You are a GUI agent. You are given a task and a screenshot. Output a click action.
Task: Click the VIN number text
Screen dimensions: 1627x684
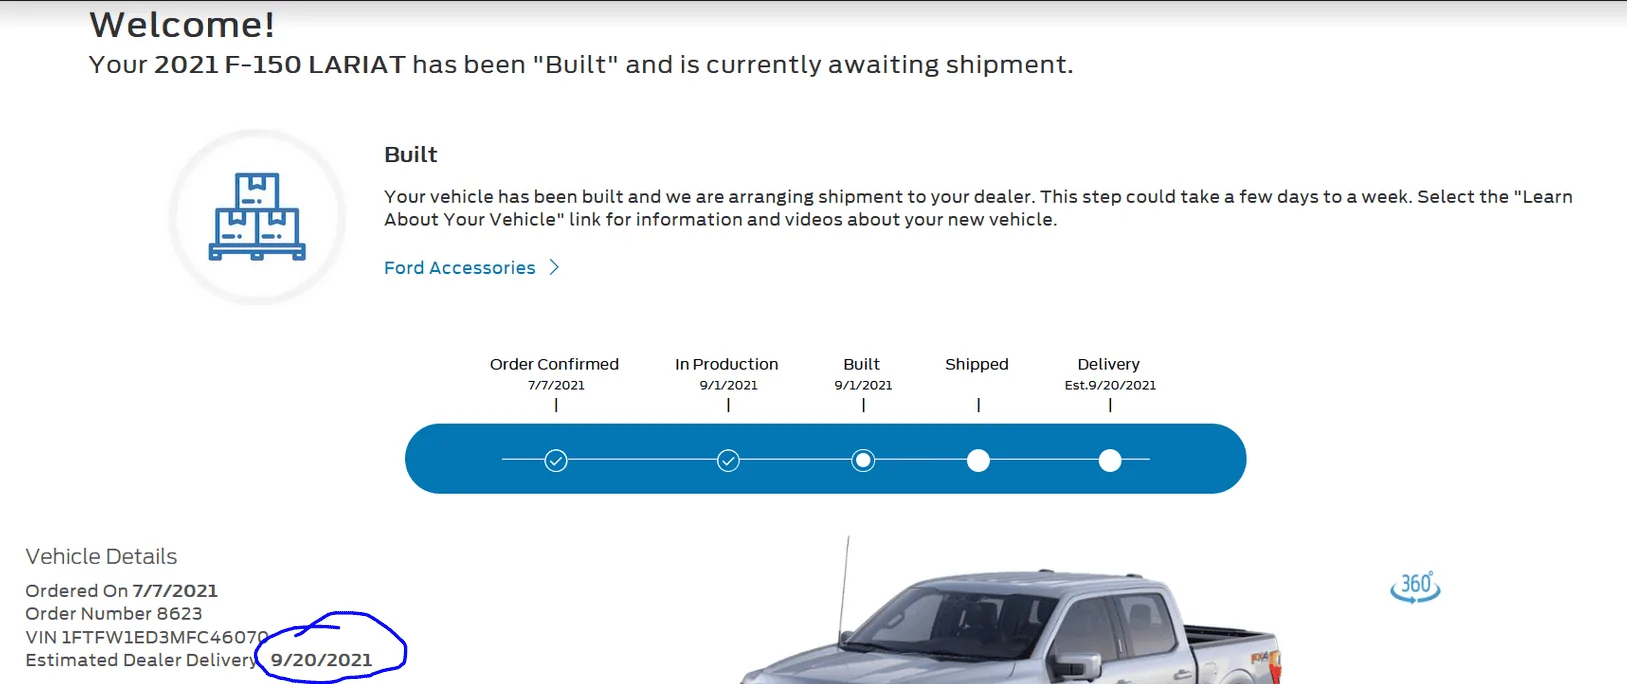(146, 637)
